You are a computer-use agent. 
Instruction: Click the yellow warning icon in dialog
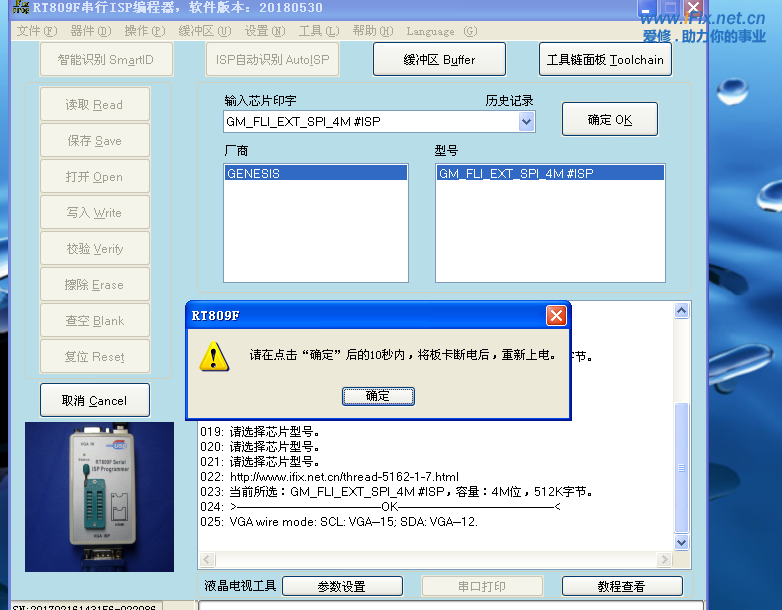tap(213, 356)
